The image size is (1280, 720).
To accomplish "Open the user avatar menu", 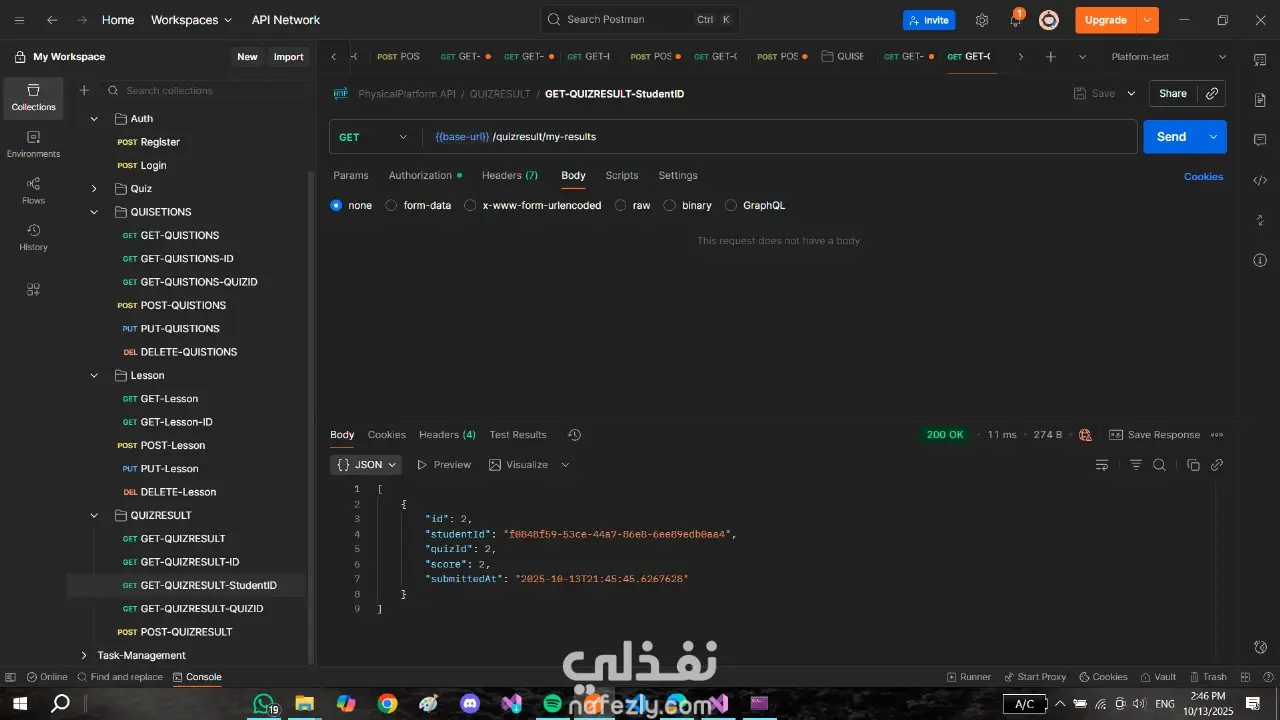I will click(1049, 20).
